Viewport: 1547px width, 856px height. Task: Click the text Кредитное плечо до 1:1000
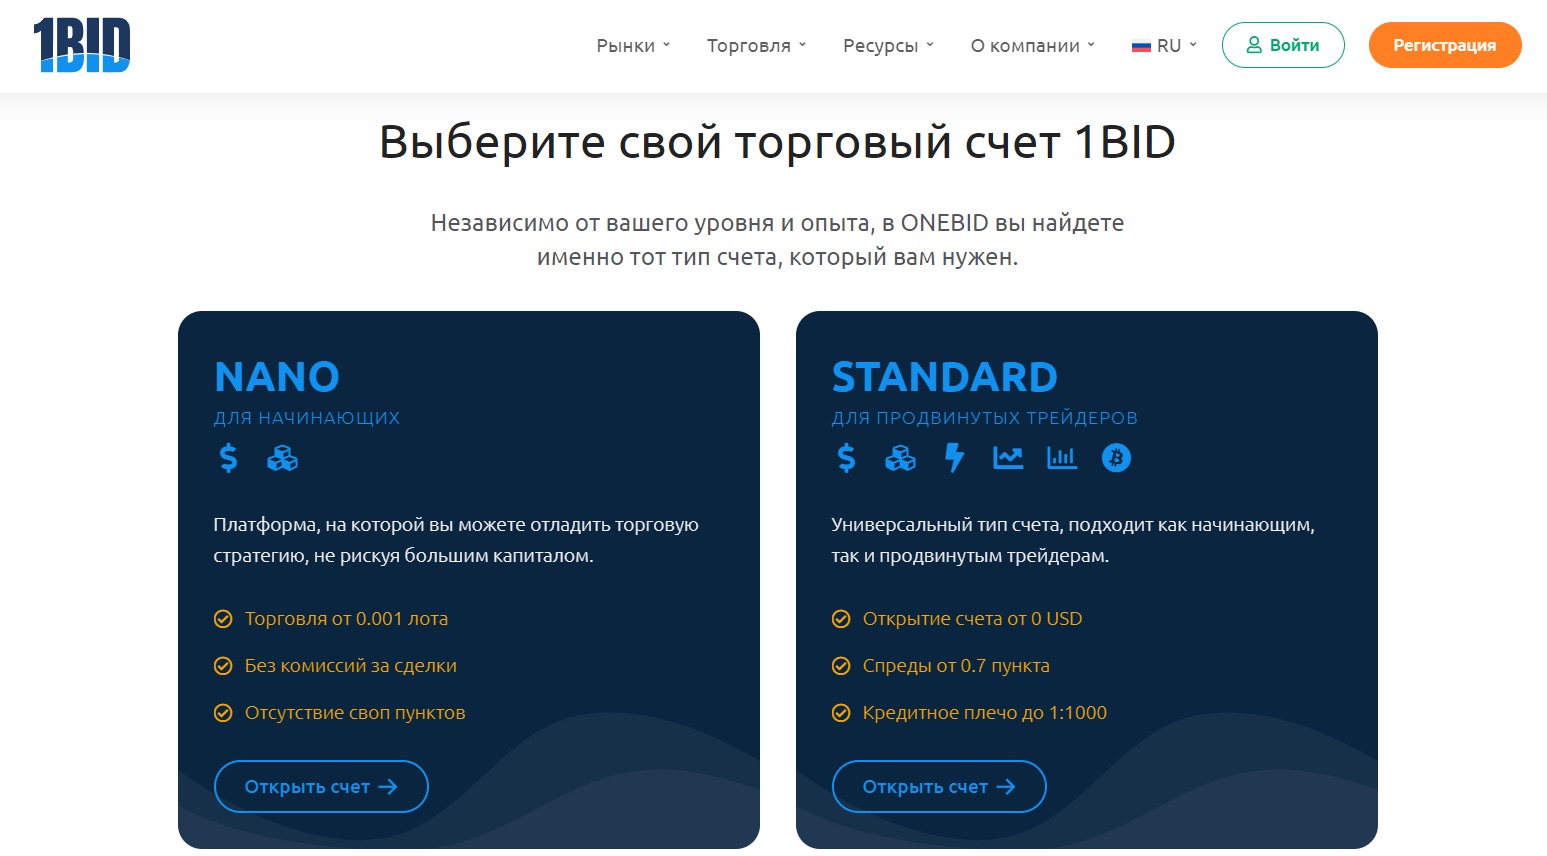point(985,713)
